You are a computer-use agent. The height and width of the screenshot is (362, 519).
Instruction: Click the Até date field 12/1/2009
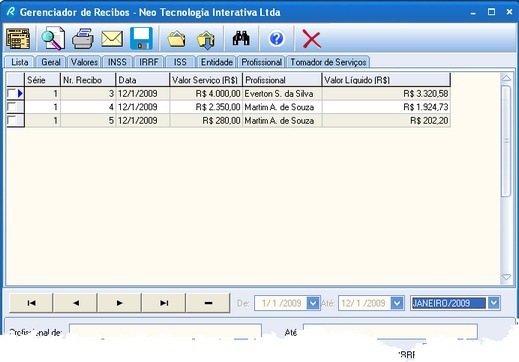[x=365, y=303]
